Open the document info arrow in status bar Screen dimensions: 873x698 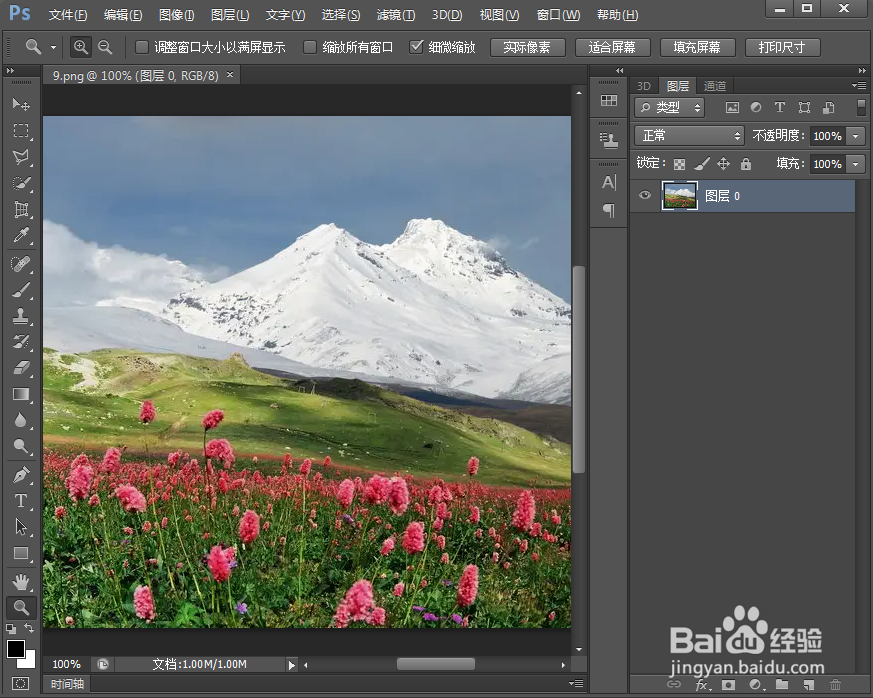click(x=291, y=665)
